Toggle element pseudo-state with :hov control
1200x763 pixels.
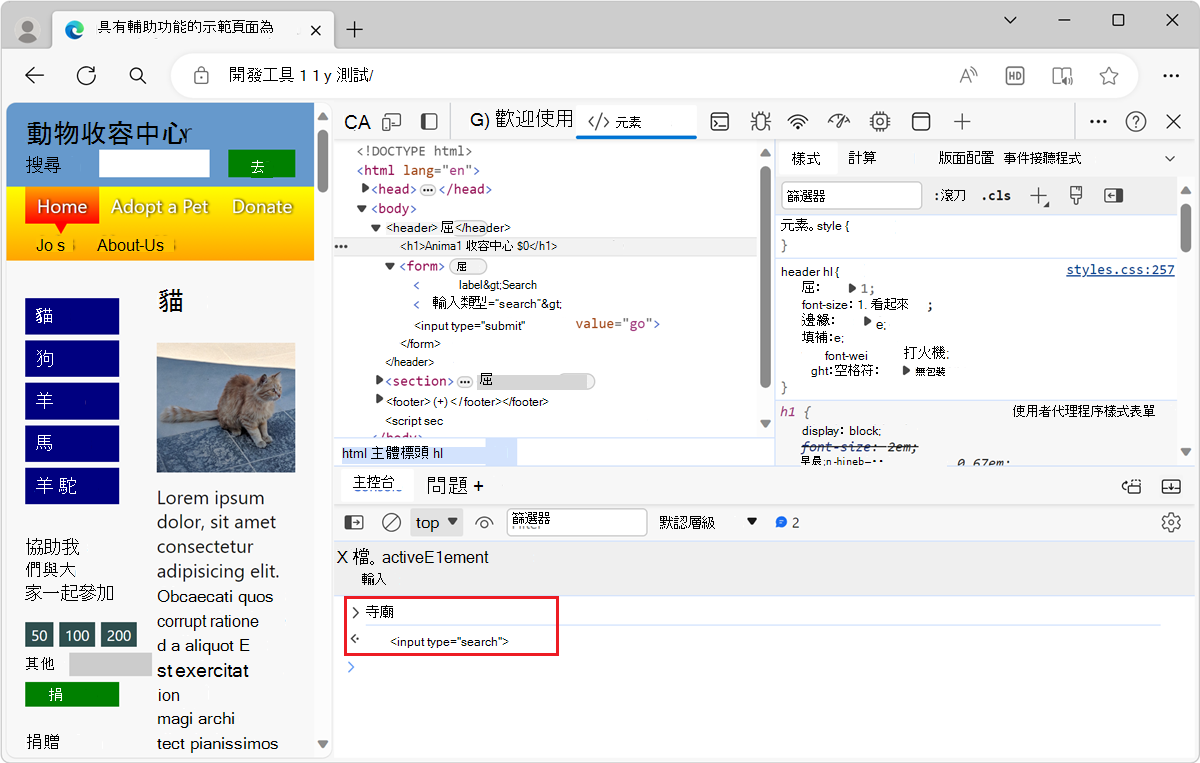pyautogui.click(x=948, y=195)
